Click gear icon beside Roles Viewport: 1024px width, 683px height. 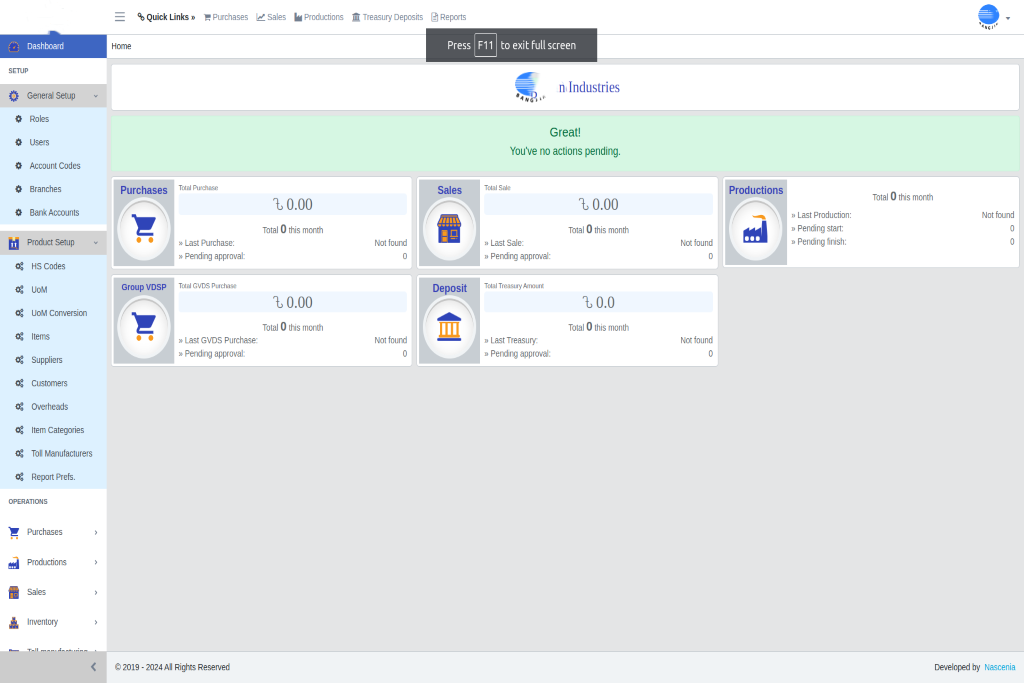coord(18,119)
